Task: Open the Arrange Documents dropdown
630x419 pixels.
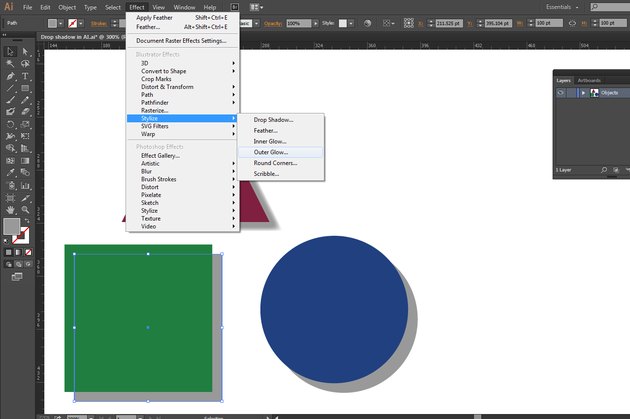Action: pyautogui.click(x=256, y=7)
